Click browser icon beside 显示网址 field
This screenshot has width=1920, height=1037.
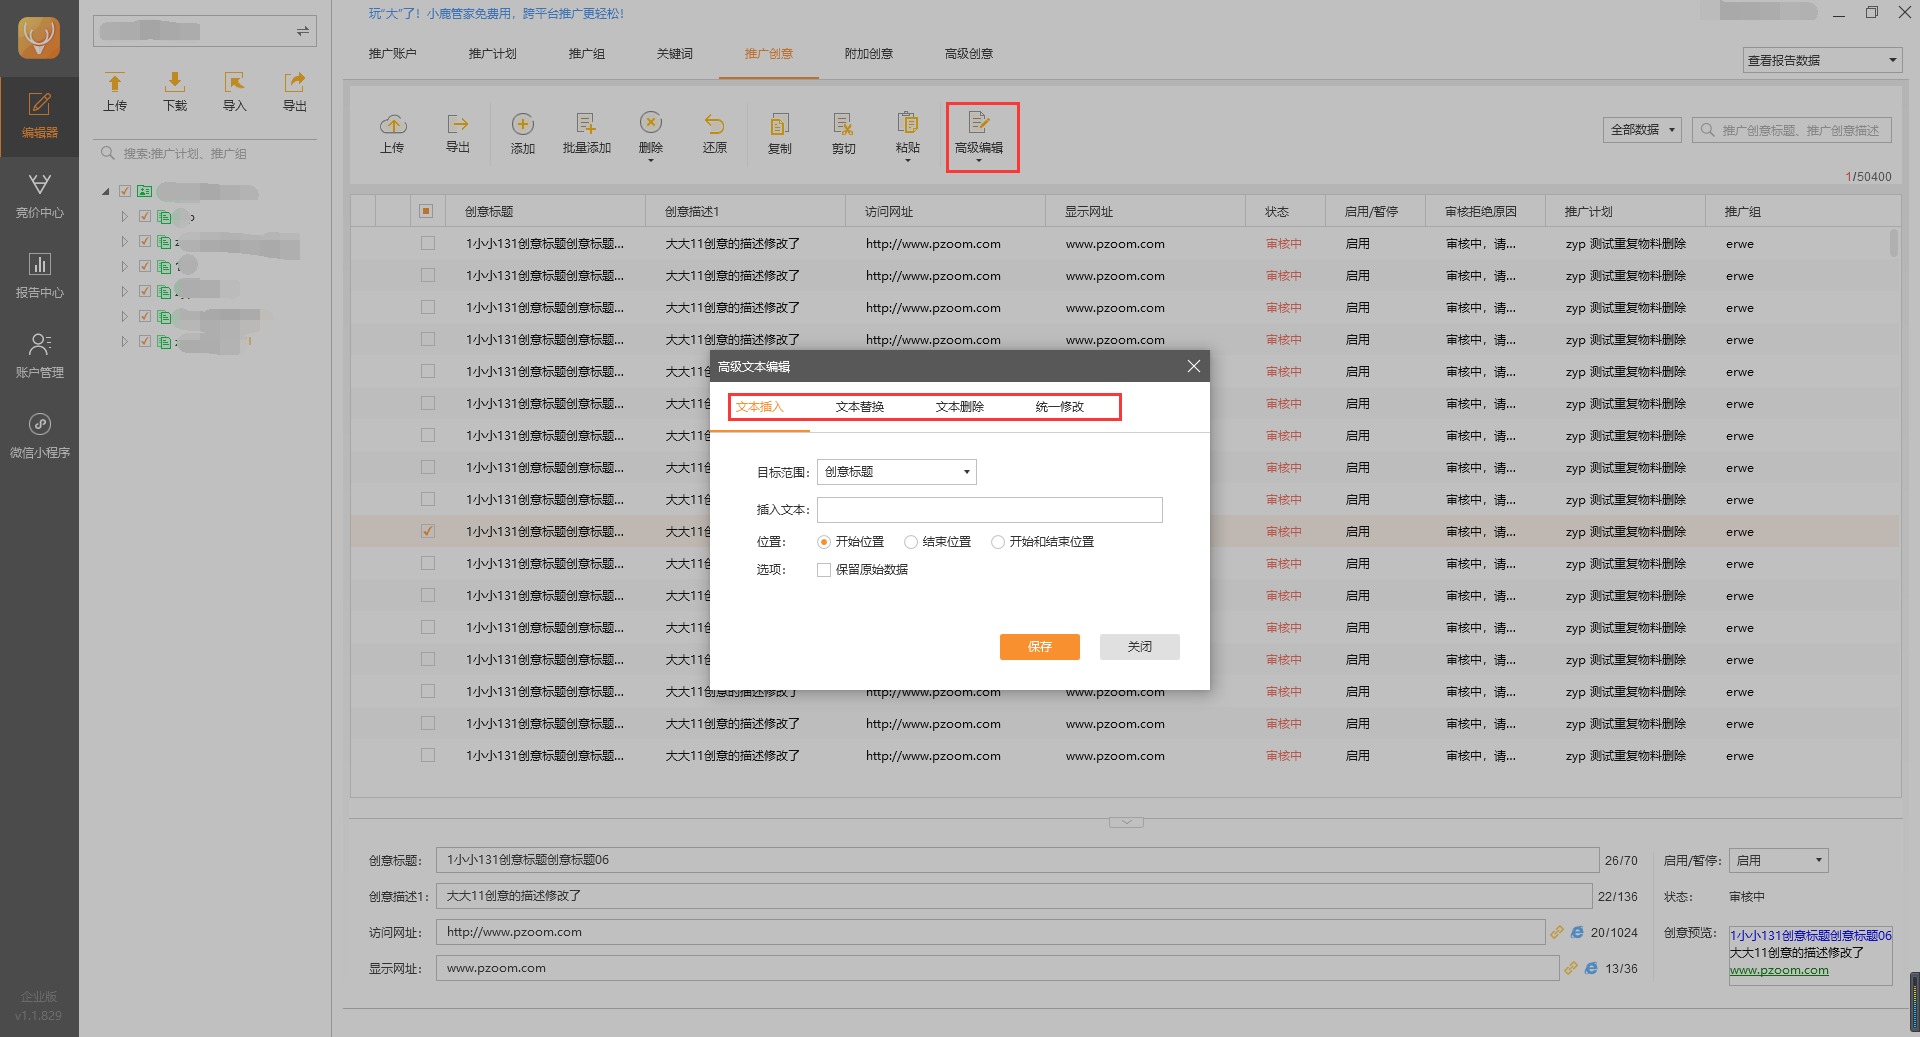pyautogui.click(x=1591, y=968)
